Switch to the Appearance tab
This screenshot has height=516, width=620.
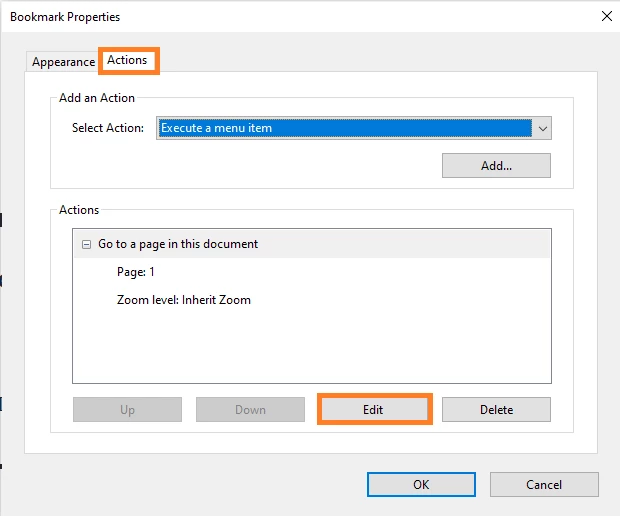click(63, 62)
